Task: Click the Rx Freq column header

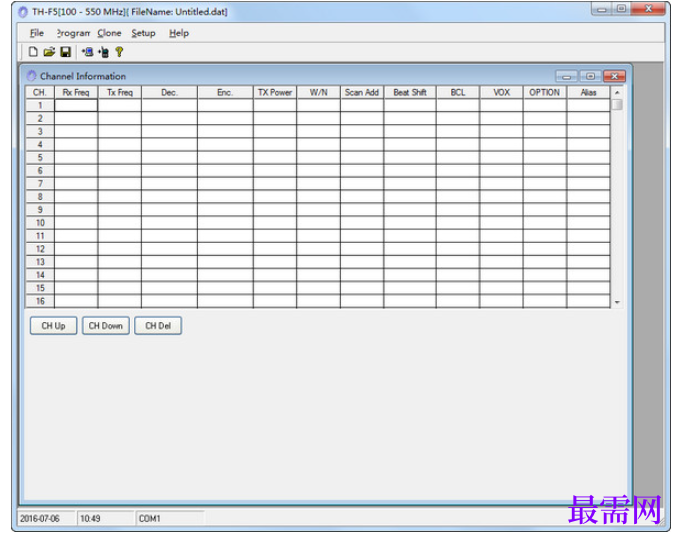Action: [76, 92]
